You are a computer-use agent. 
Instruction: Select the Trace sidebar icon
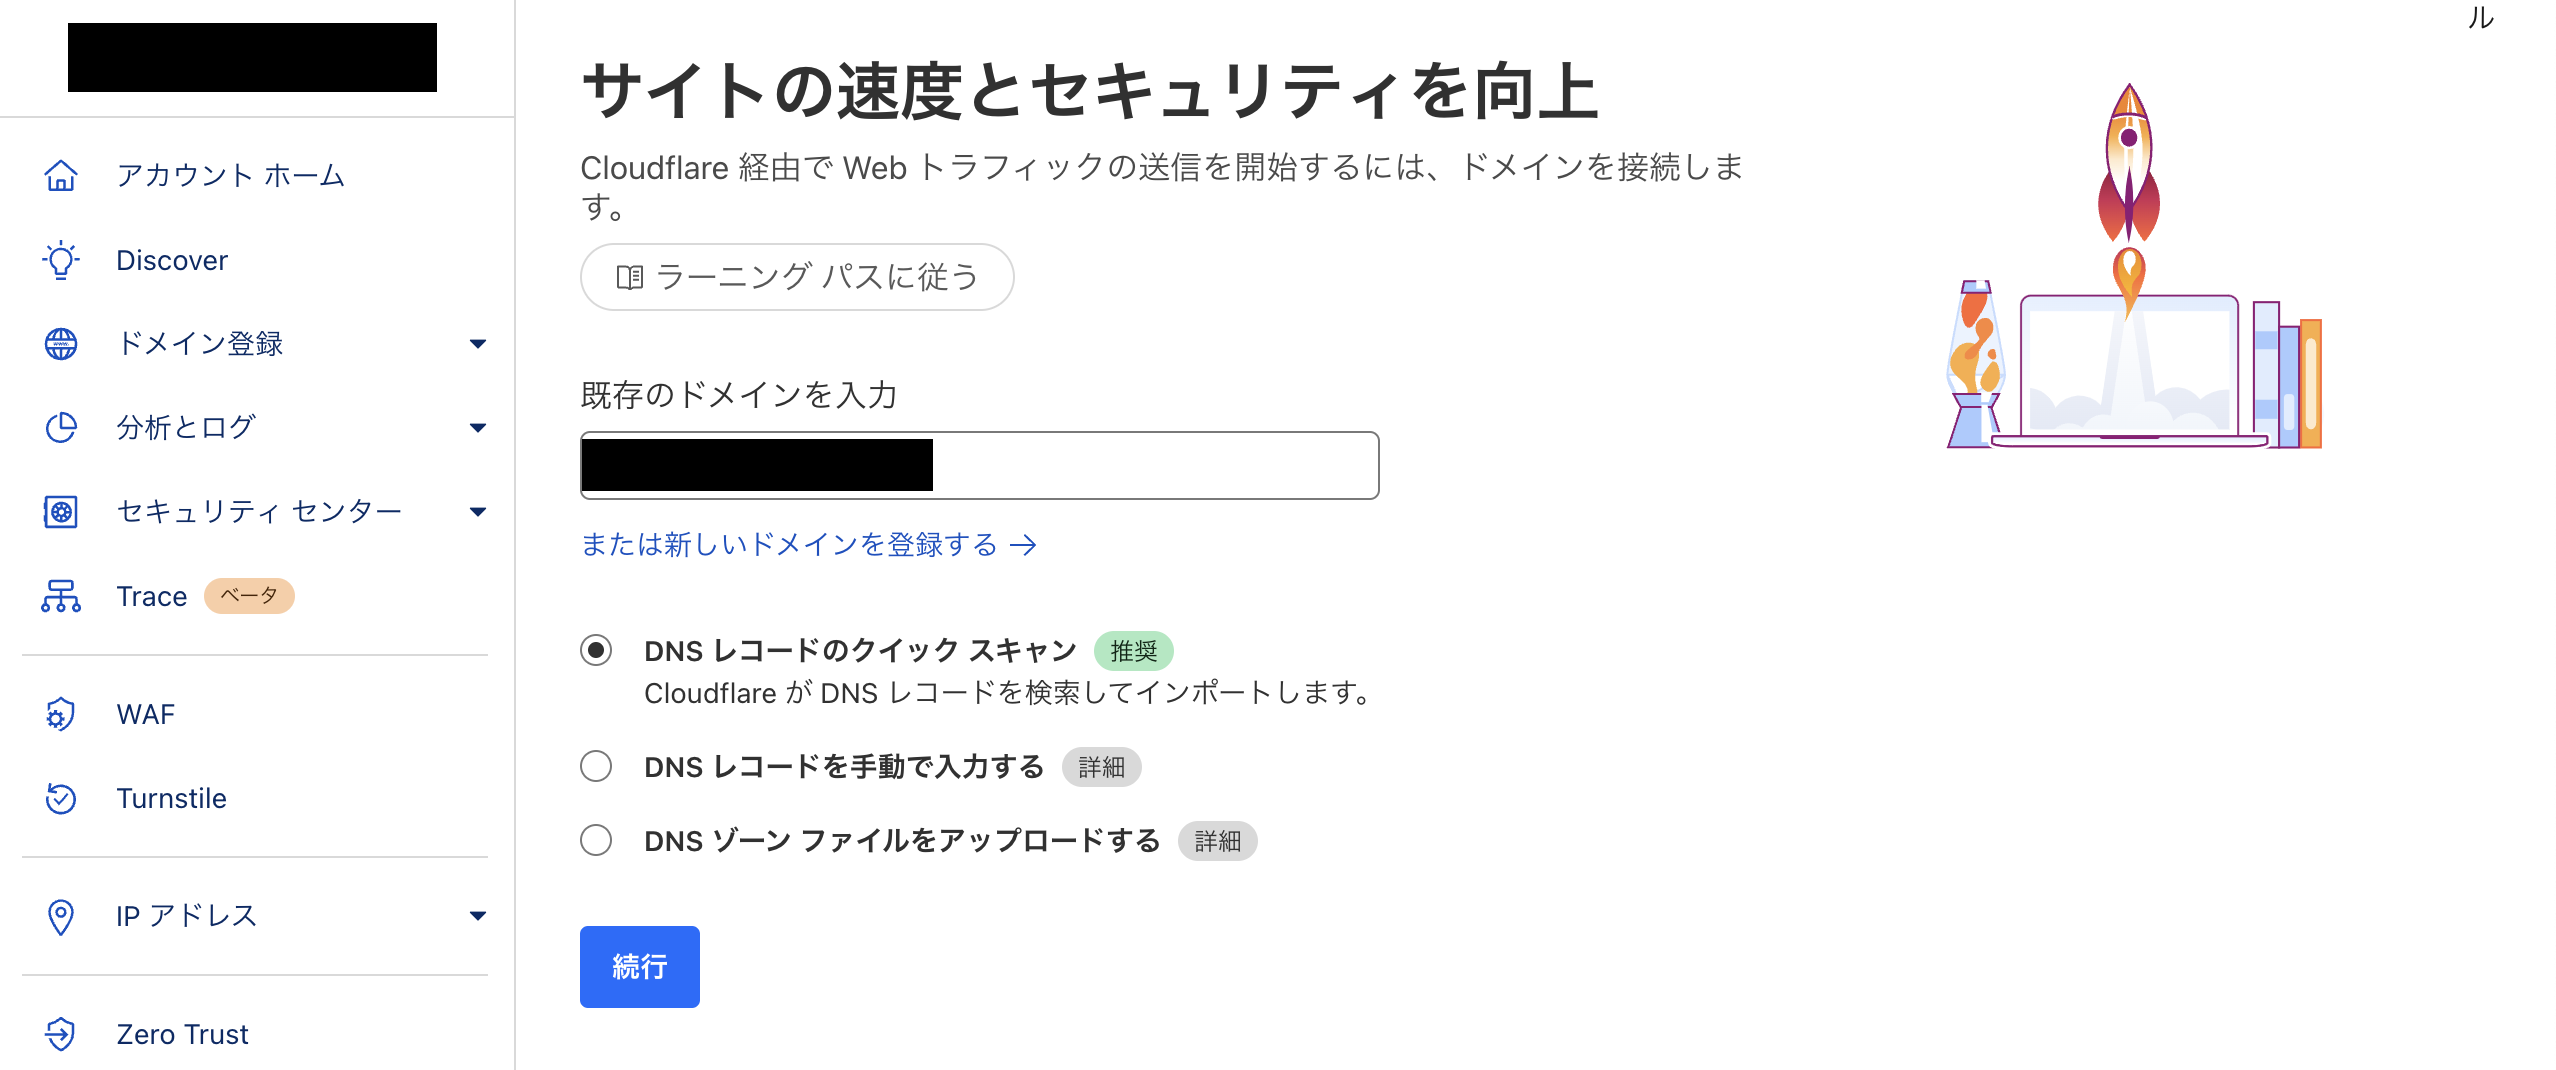coord(60,595)
